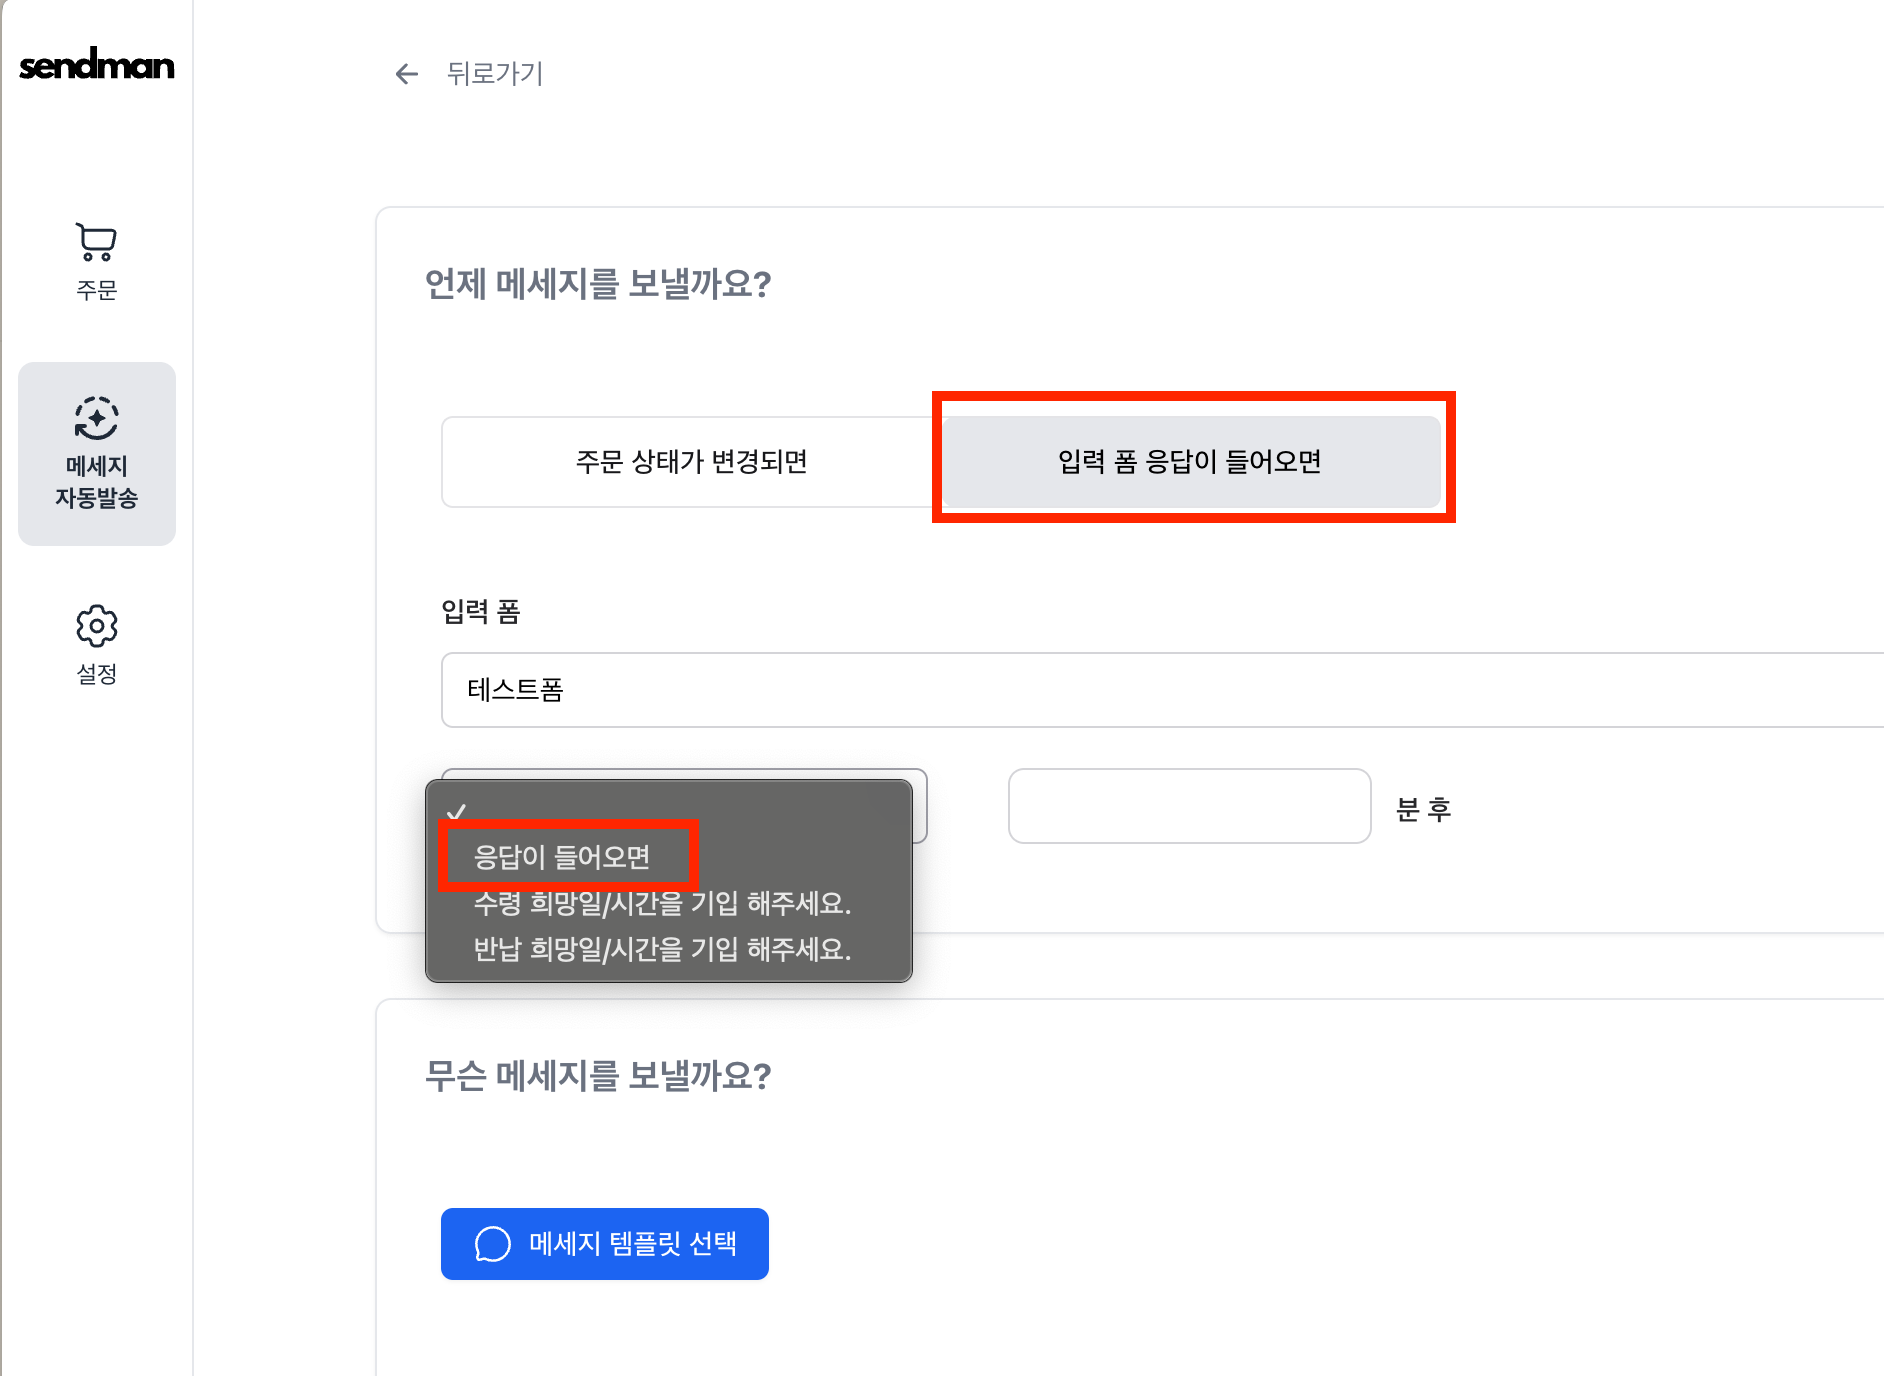
Task: Click the checkmark on the blank dropdown option
Action: (x=457, y=811)
